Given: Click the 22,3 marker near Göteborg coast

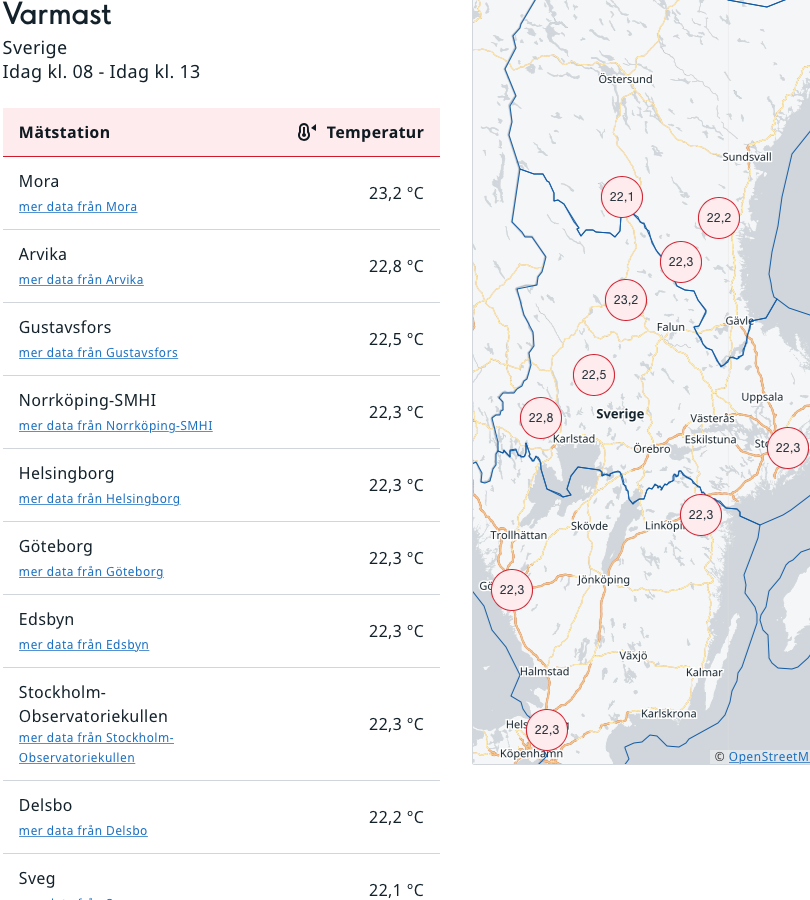Looking at the screenshot, I should [x=512, y=589].
